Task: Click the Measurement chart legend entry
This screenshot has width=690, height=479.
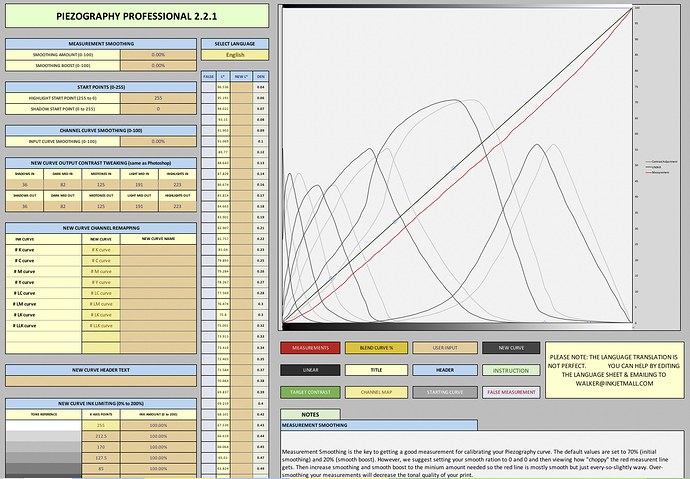Action: coord(658,172)
